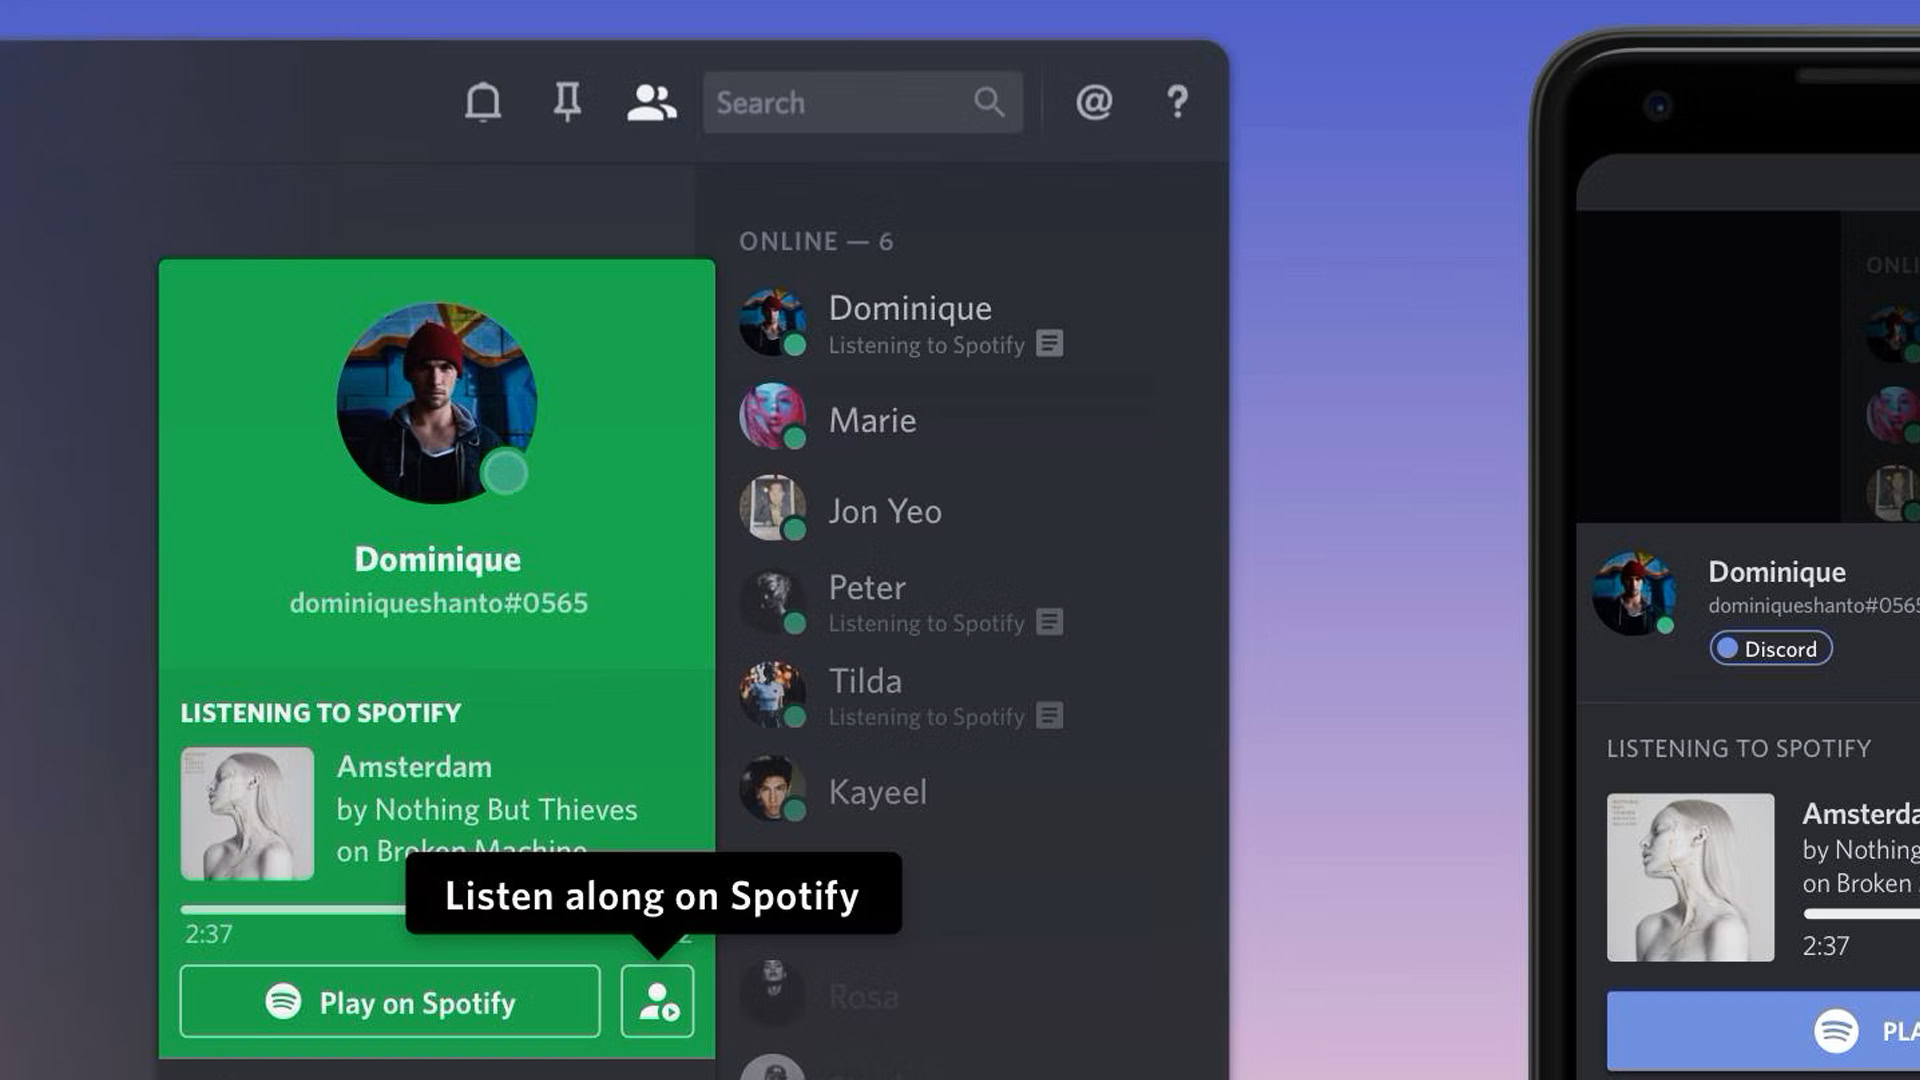Open the Amsterdam song title link
This screenshot has width=1920, height=1080.
click(x=414, y=767)
